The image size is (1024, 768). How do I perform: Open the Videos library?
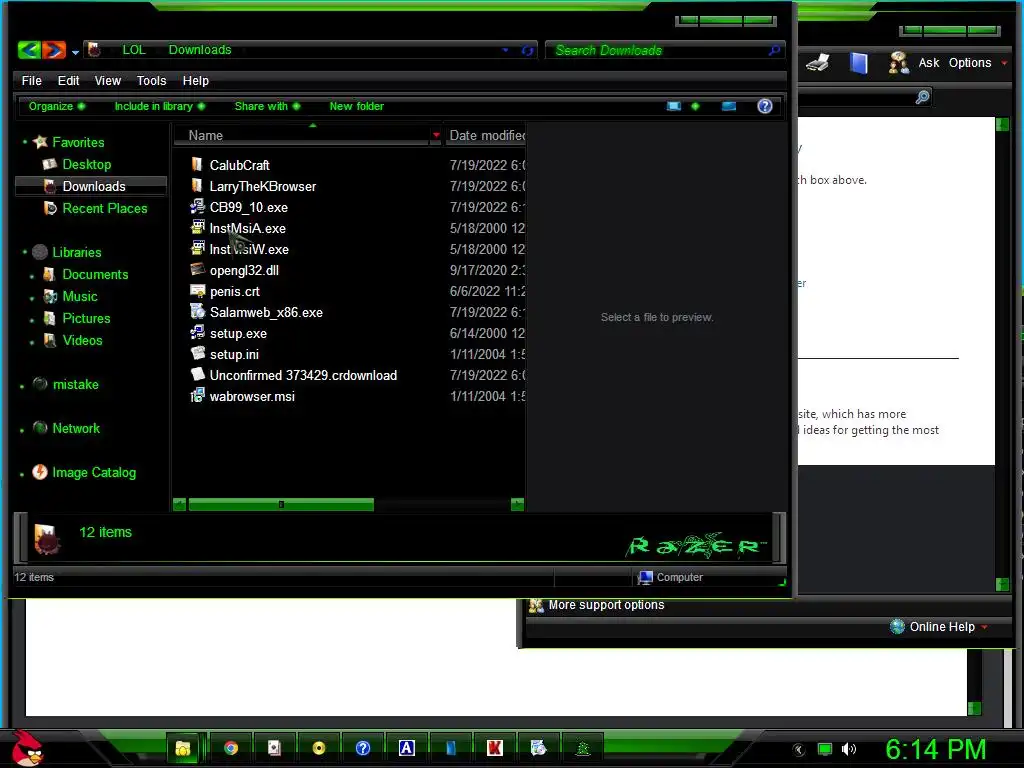82,340
